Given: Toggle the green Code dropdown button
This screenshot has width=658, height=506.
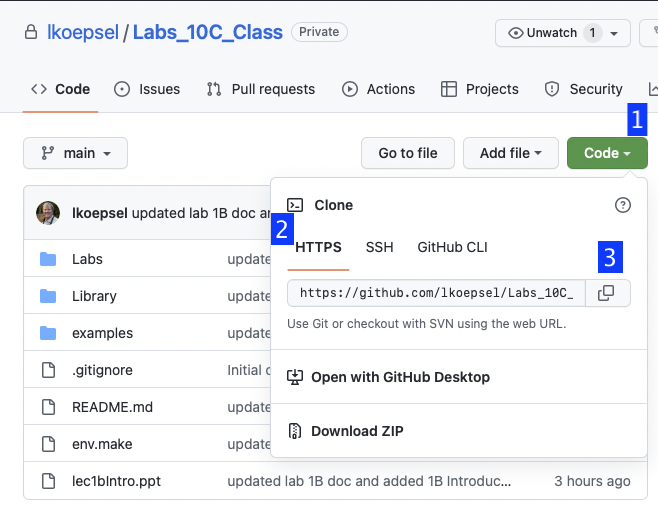Looking at the screenshot, I should click(607, 153).
